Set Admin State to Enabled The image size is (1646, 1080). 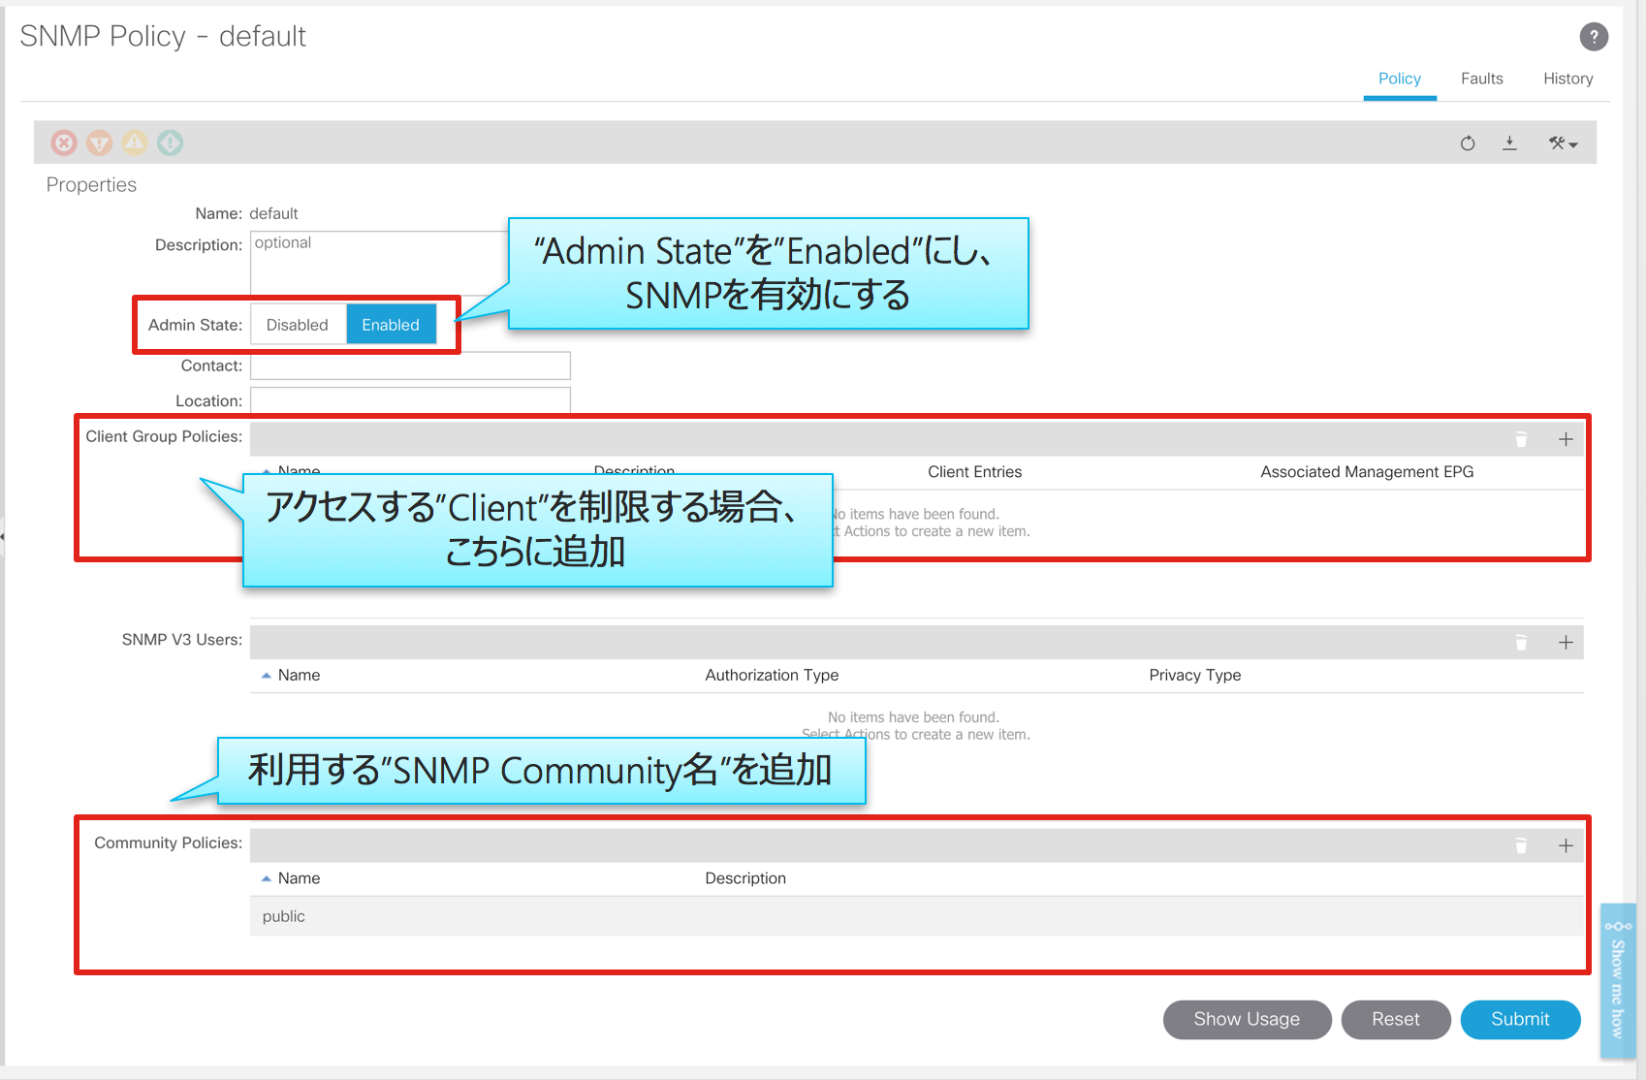click(x=390, y=325)
